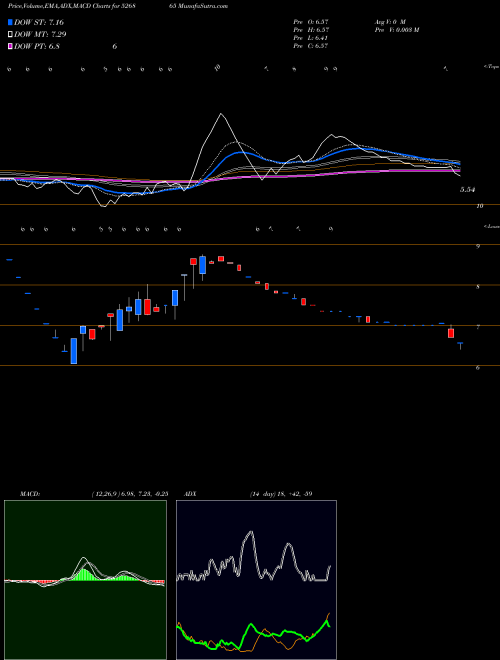Click the '<-Tops' marker label
Viewport: 500px width, 660px height.
pos(491,67)
